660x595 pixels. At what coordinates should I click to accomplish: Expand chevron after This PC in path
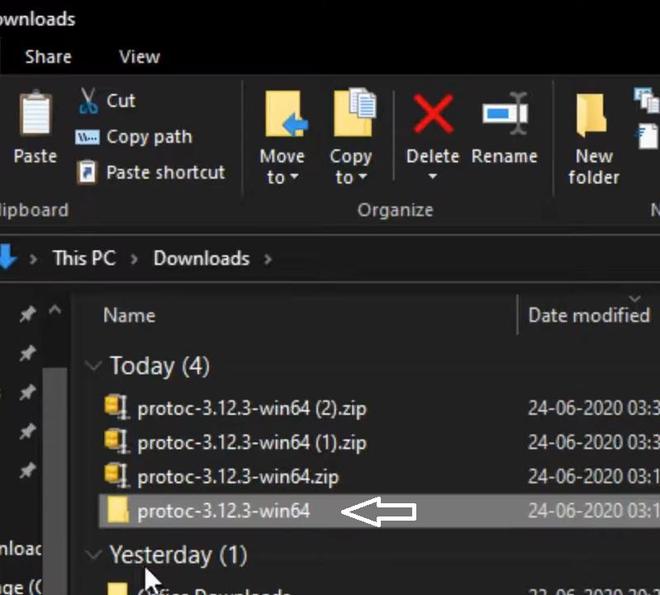pos(134,259)
